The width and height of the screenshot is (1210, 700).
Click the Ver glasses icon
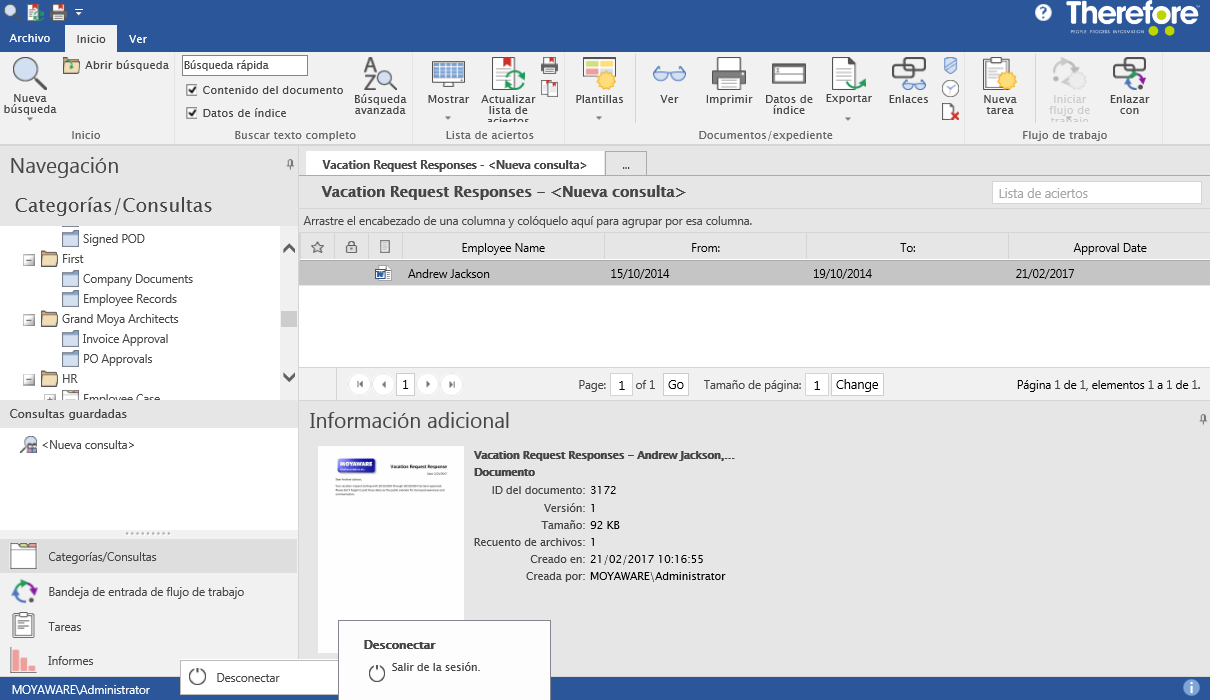point(669,82)
